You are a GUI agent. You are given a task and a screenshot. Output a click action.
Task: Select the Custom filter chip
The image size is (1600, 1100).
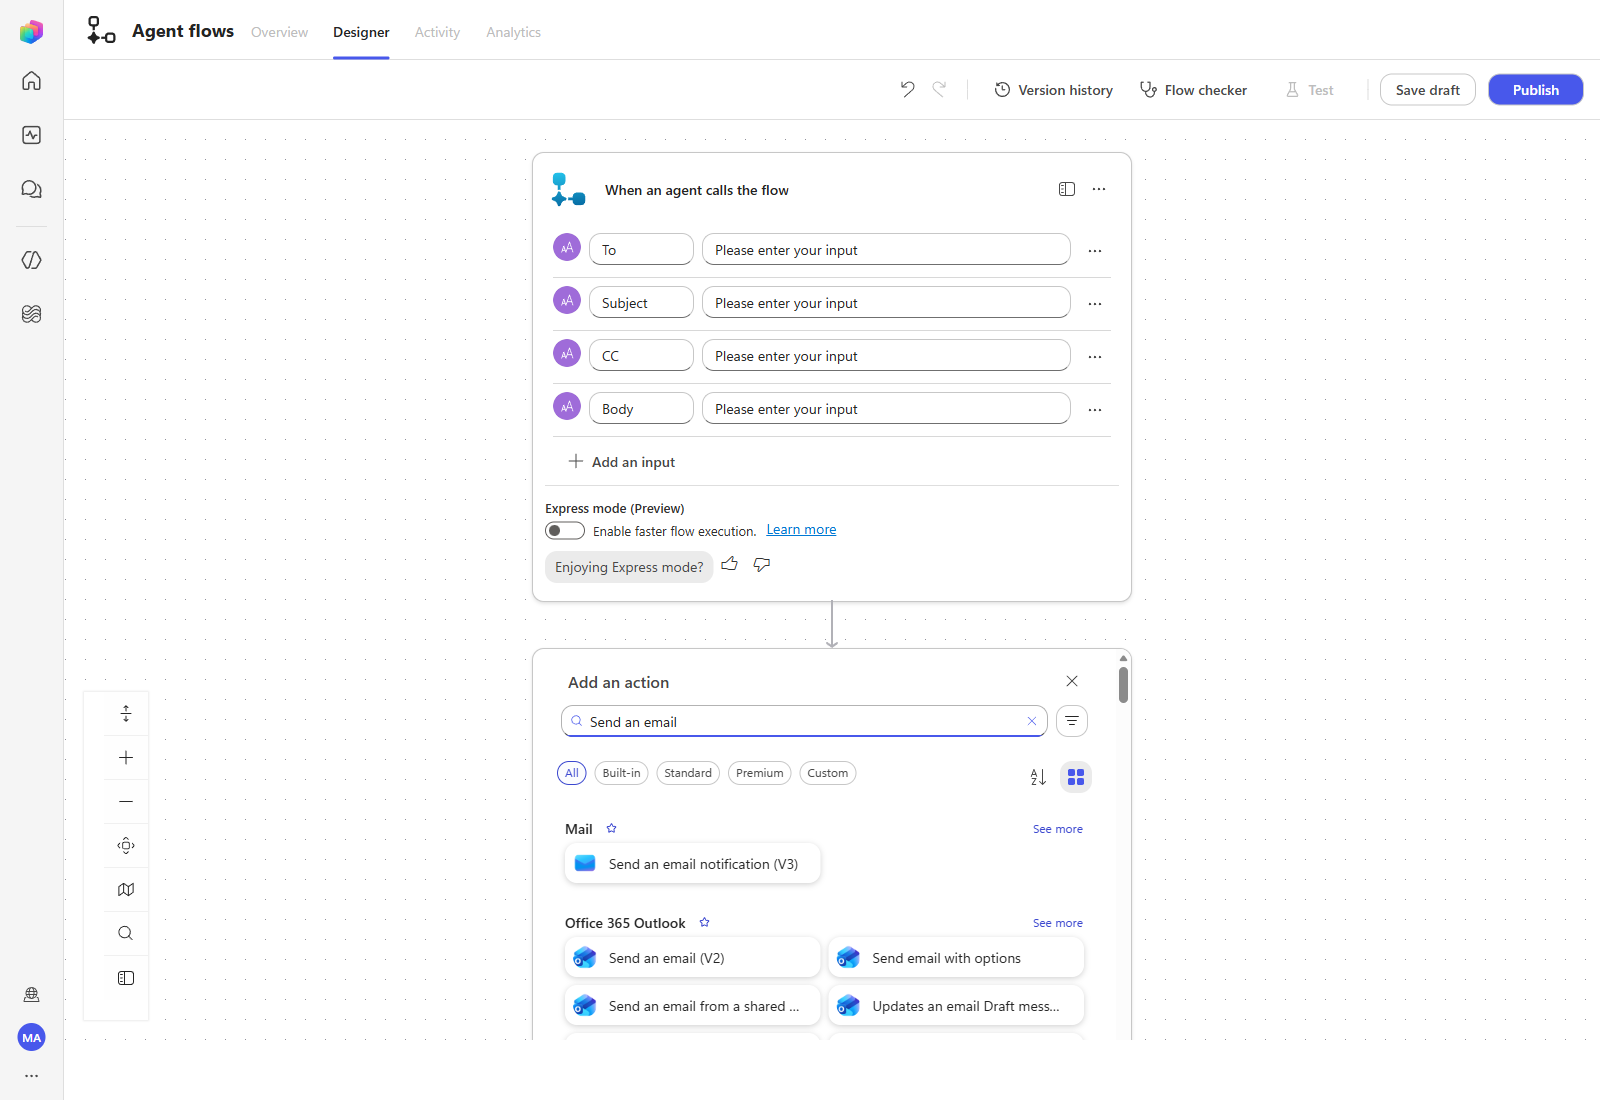[828, 773]
